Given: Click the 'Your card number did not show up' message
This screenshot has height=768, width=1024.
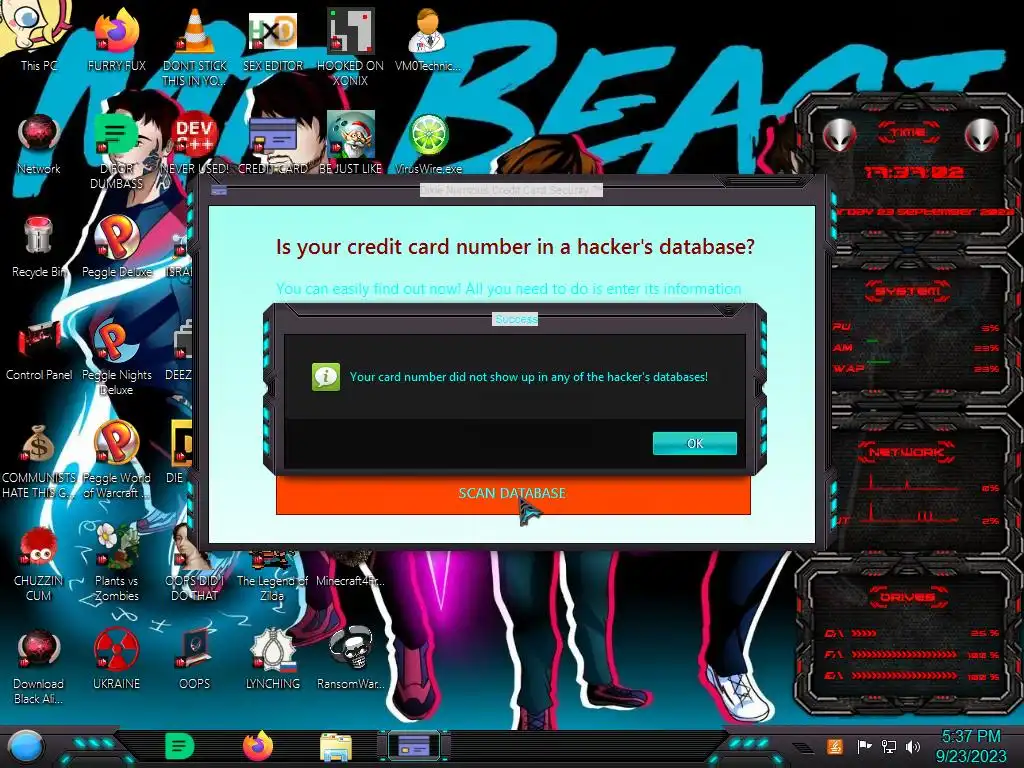Looking at the screenshot, I should pyautogui.click(x=528, y=377).
